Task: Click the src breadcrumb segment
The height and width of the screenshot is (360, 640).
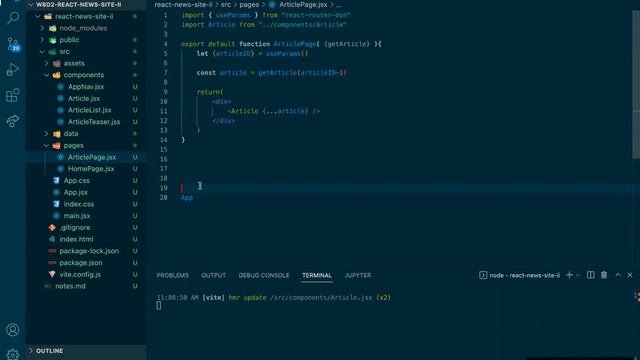Action: (226, 4)
